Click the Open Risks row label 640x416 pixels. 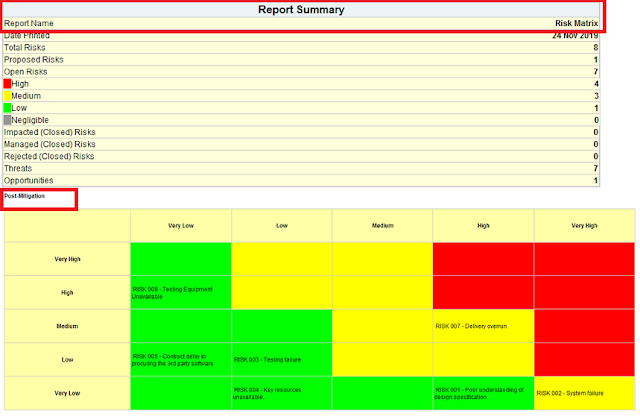coord(25,72)
